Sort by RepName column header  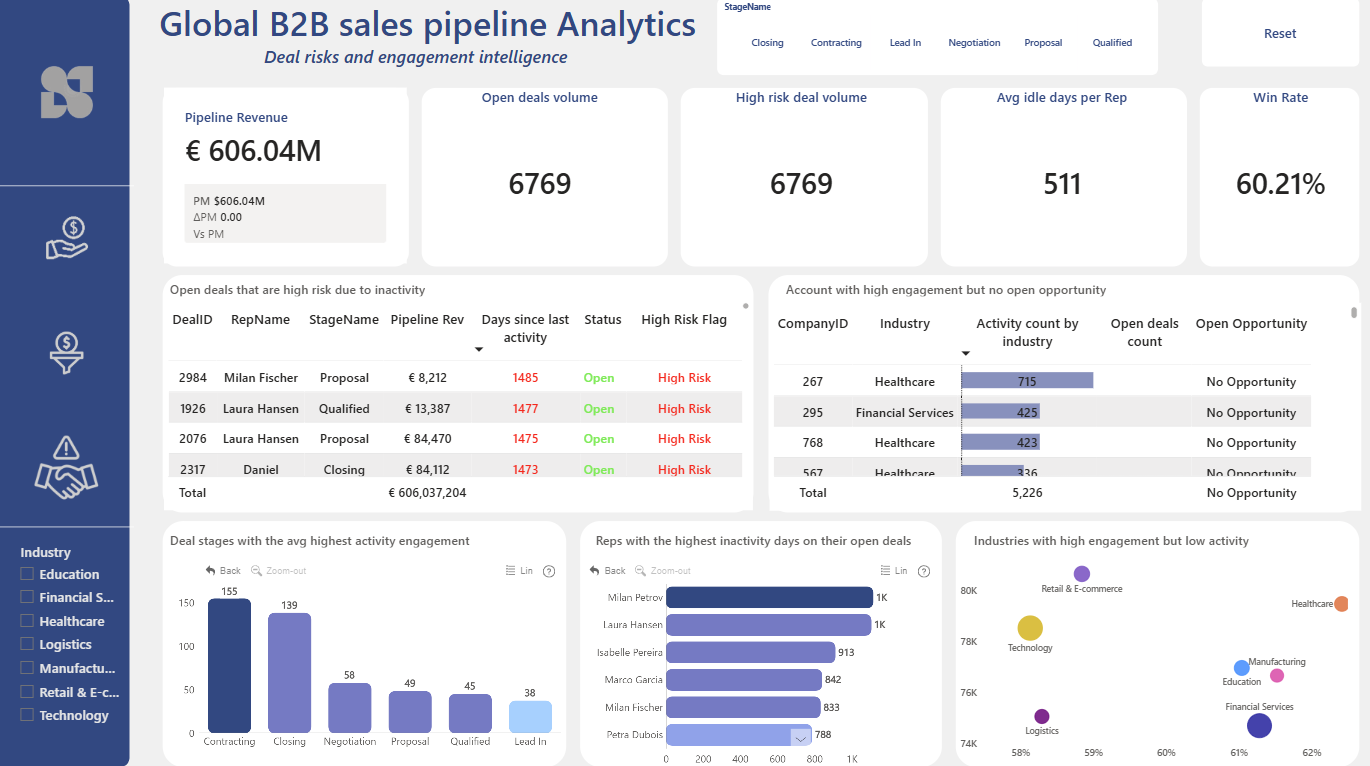[x=260, y=320]
